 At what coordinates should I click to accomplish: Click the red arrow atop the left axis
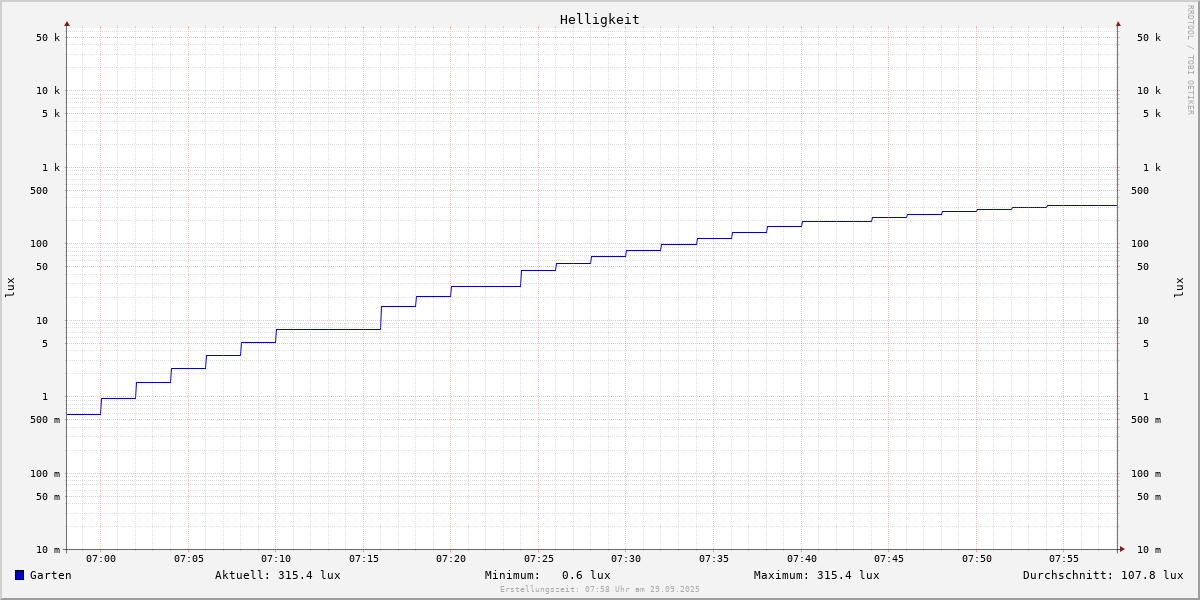[x=67, y=23]
